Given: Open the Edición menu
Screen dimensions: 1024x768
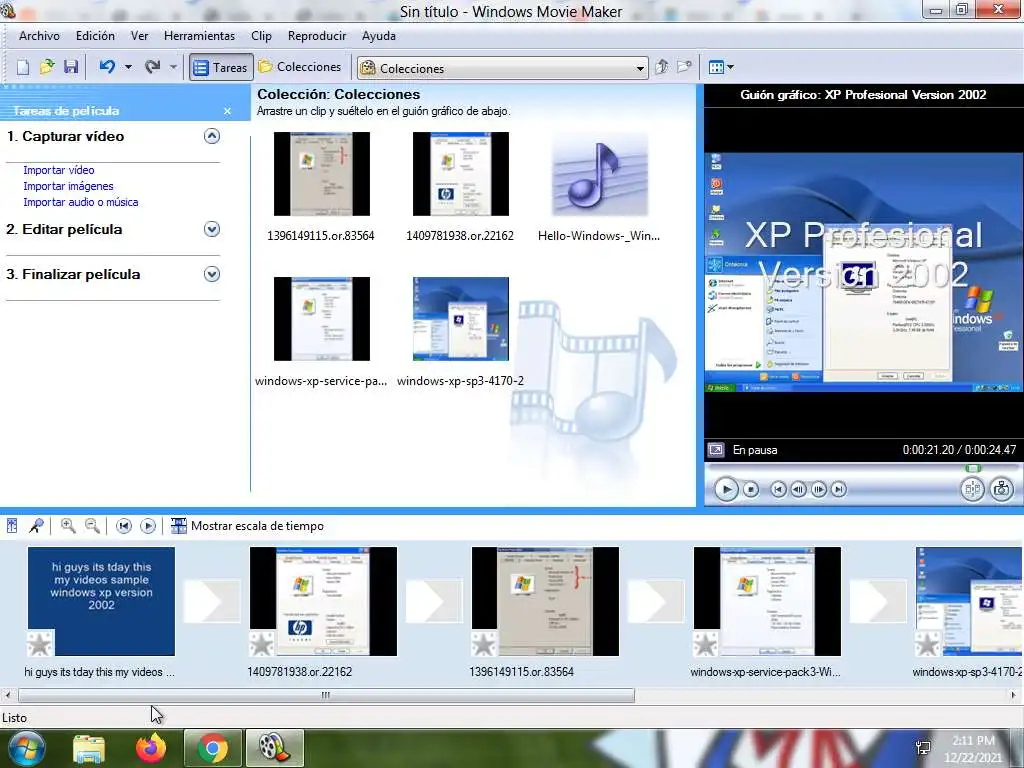Looking at the screenshot, I should [95, 36].
